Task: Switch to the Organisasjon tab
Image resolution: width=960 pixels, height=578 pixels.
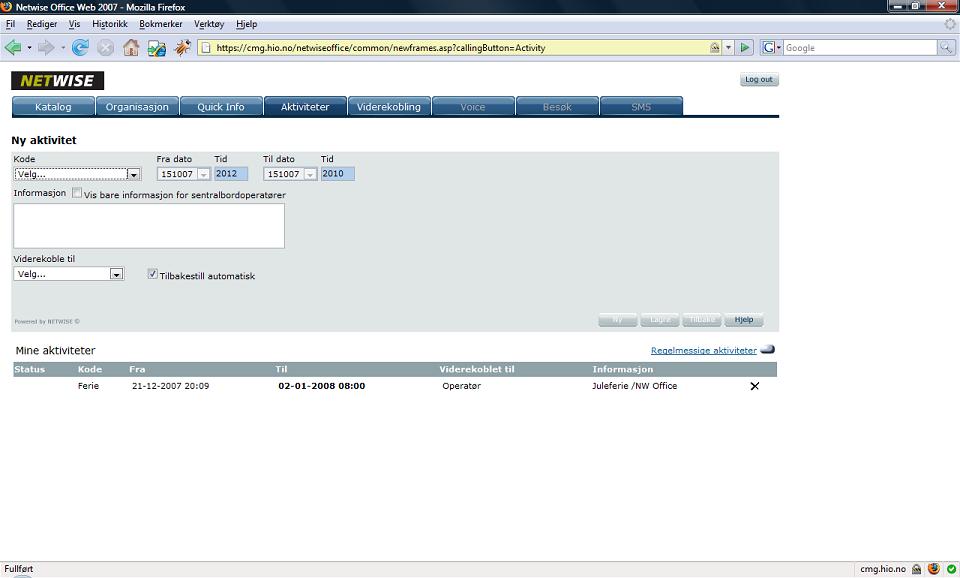Action: [x=137, y=107]
